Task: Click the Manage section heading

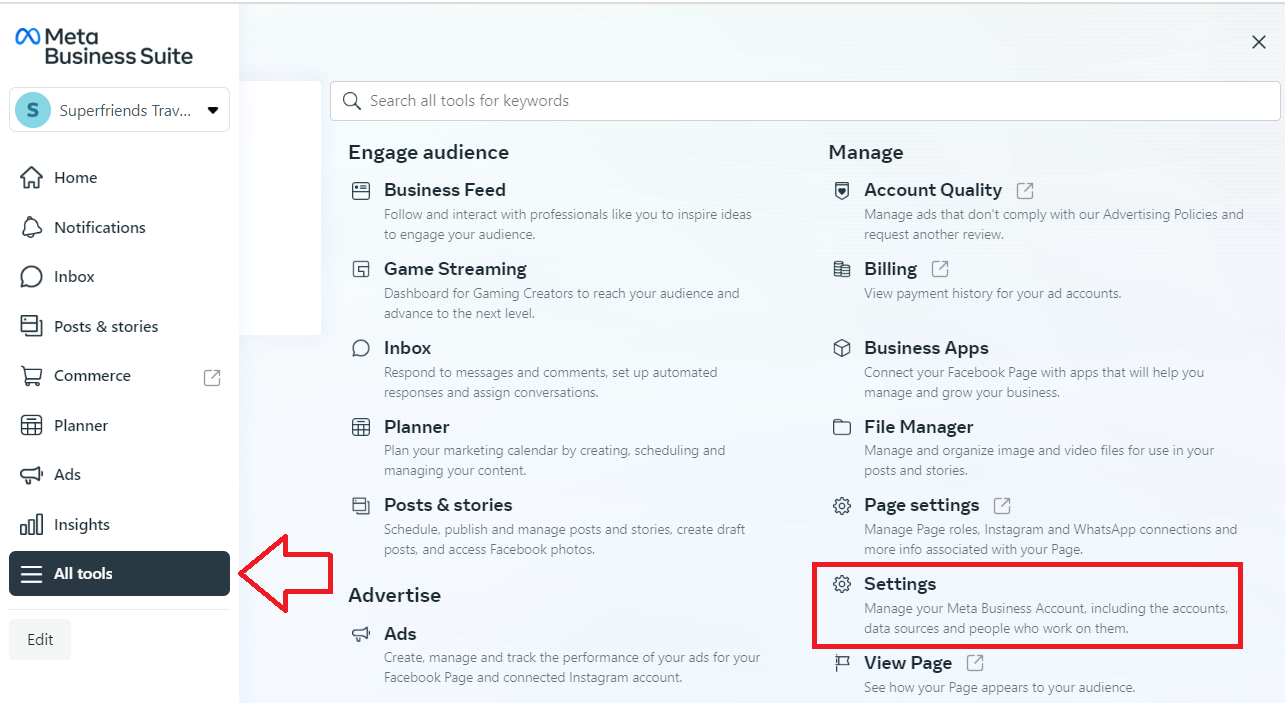Action: pyautogui.click(x=866, y=152)
